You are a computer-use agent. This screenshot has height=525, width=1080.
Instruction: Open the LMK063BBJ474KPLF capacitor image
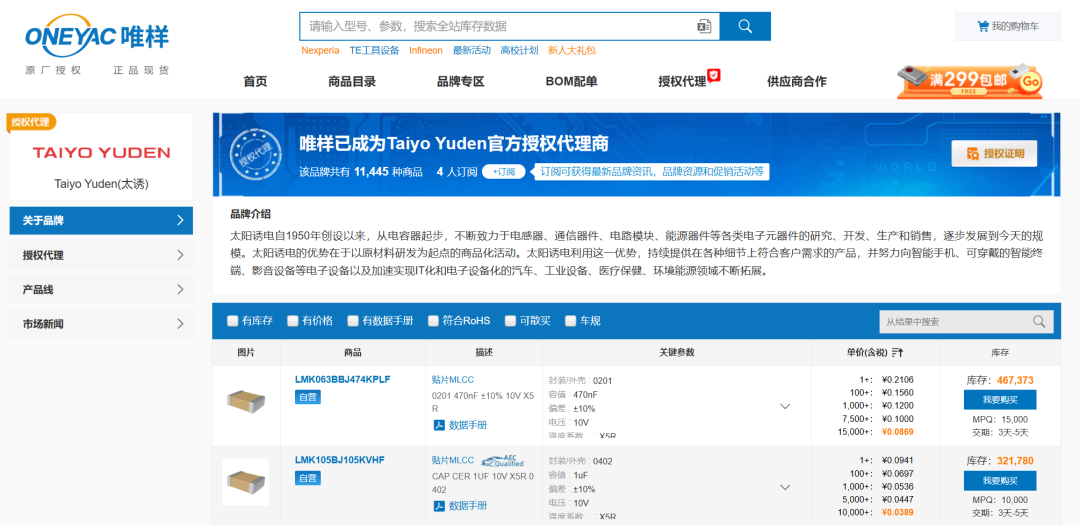[x=246, y=401]
